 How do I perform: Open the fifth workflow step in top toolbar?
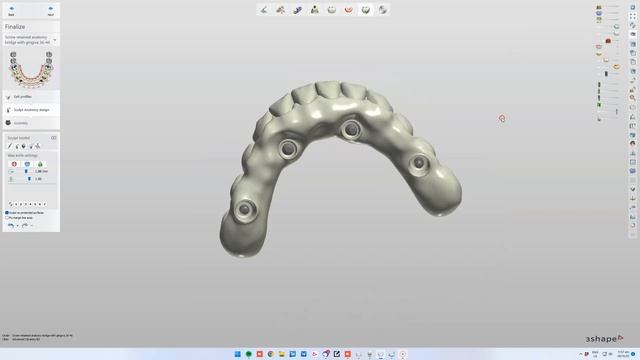332,10
